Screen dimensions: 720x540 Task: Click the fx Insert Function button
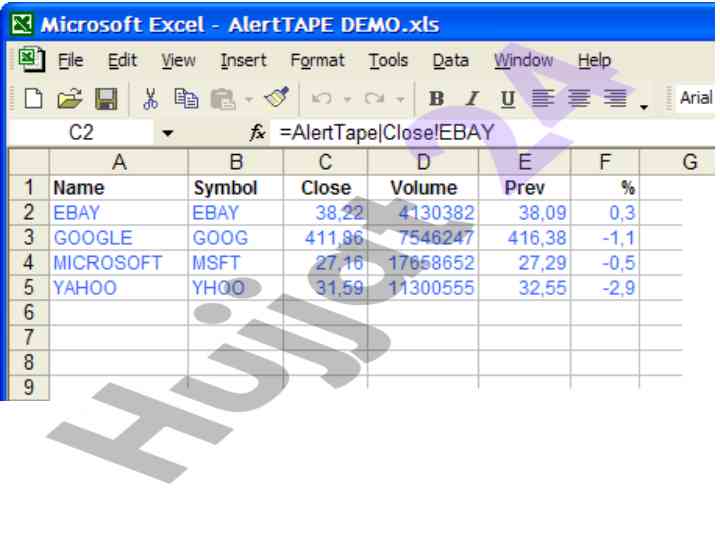tap(258, 133)
